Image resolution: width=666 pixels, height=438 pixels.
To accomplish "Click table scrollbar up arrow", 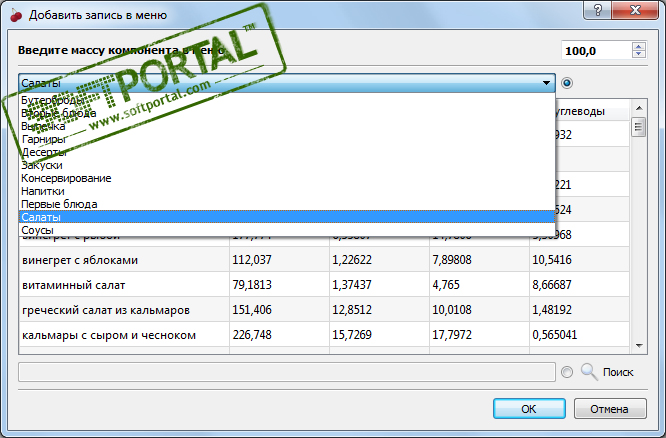I will click(x=638, y=108).
